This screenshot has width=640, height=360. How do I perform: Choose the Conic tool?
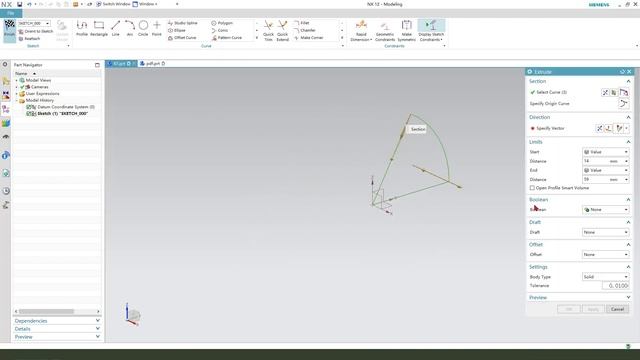click(x=220, y=30)
